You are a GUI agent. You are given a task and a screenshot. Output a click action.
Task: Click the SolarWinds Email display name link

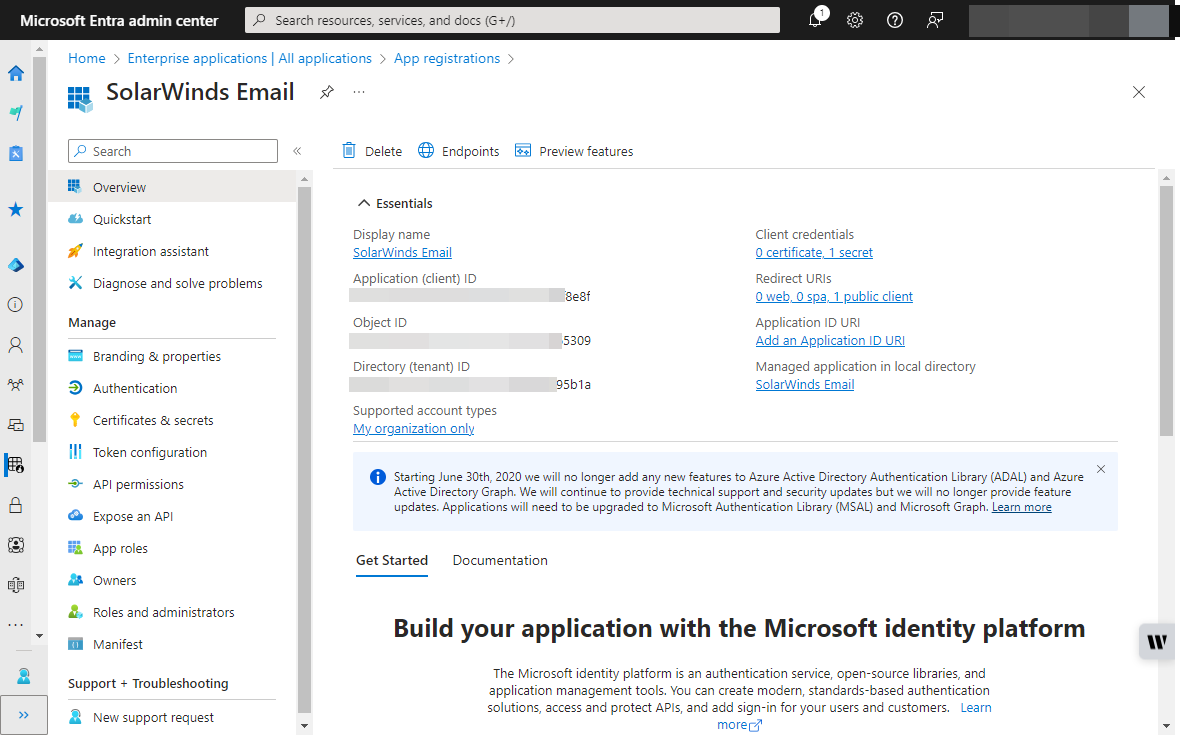[x=402, y=252]
